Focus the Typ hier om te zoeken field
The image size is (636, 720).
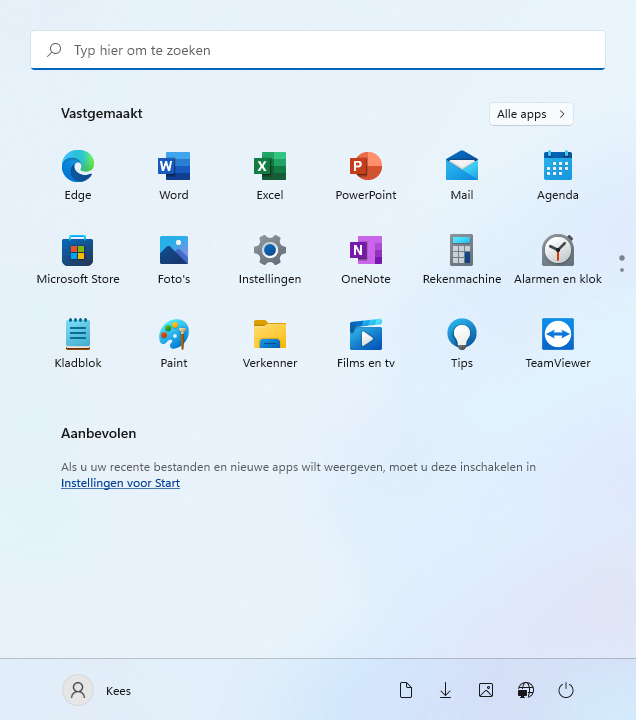pyautogui.click(x=318, y=50)
